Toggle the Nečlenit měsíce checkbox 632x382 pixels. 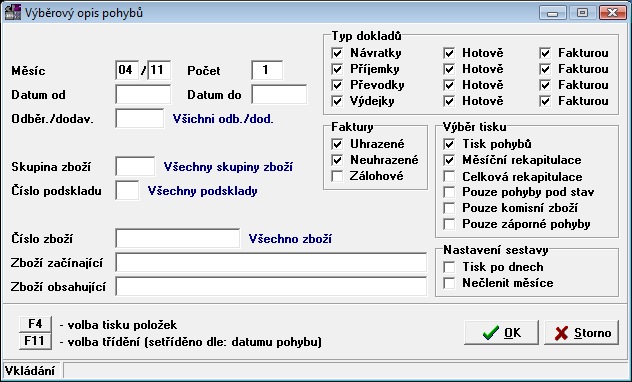click(x=449, y=283)
